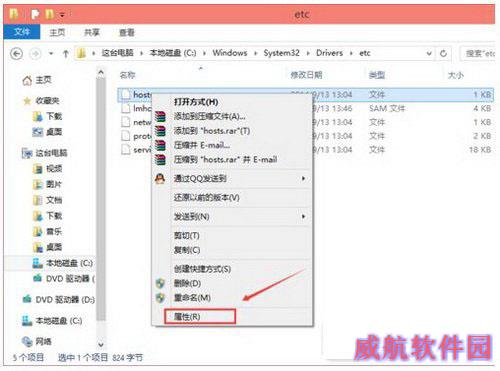
Task: Switch to the 共享 ribbon tab
Action: (92, 32)
